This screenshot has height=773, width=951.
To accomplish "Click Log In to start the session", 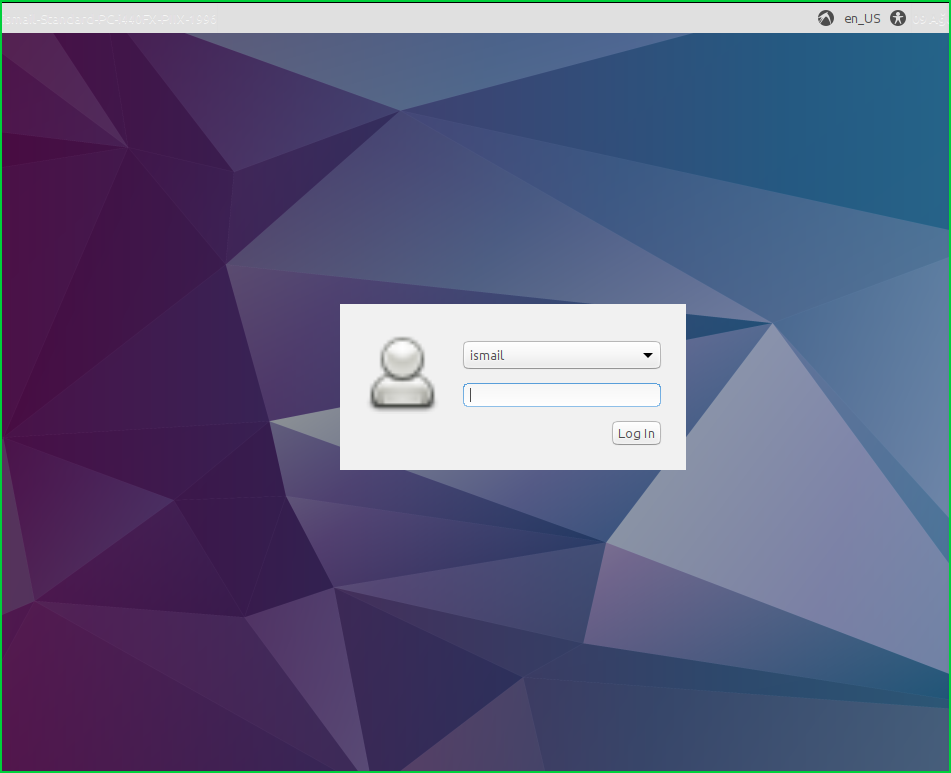I will coord(636,433).
